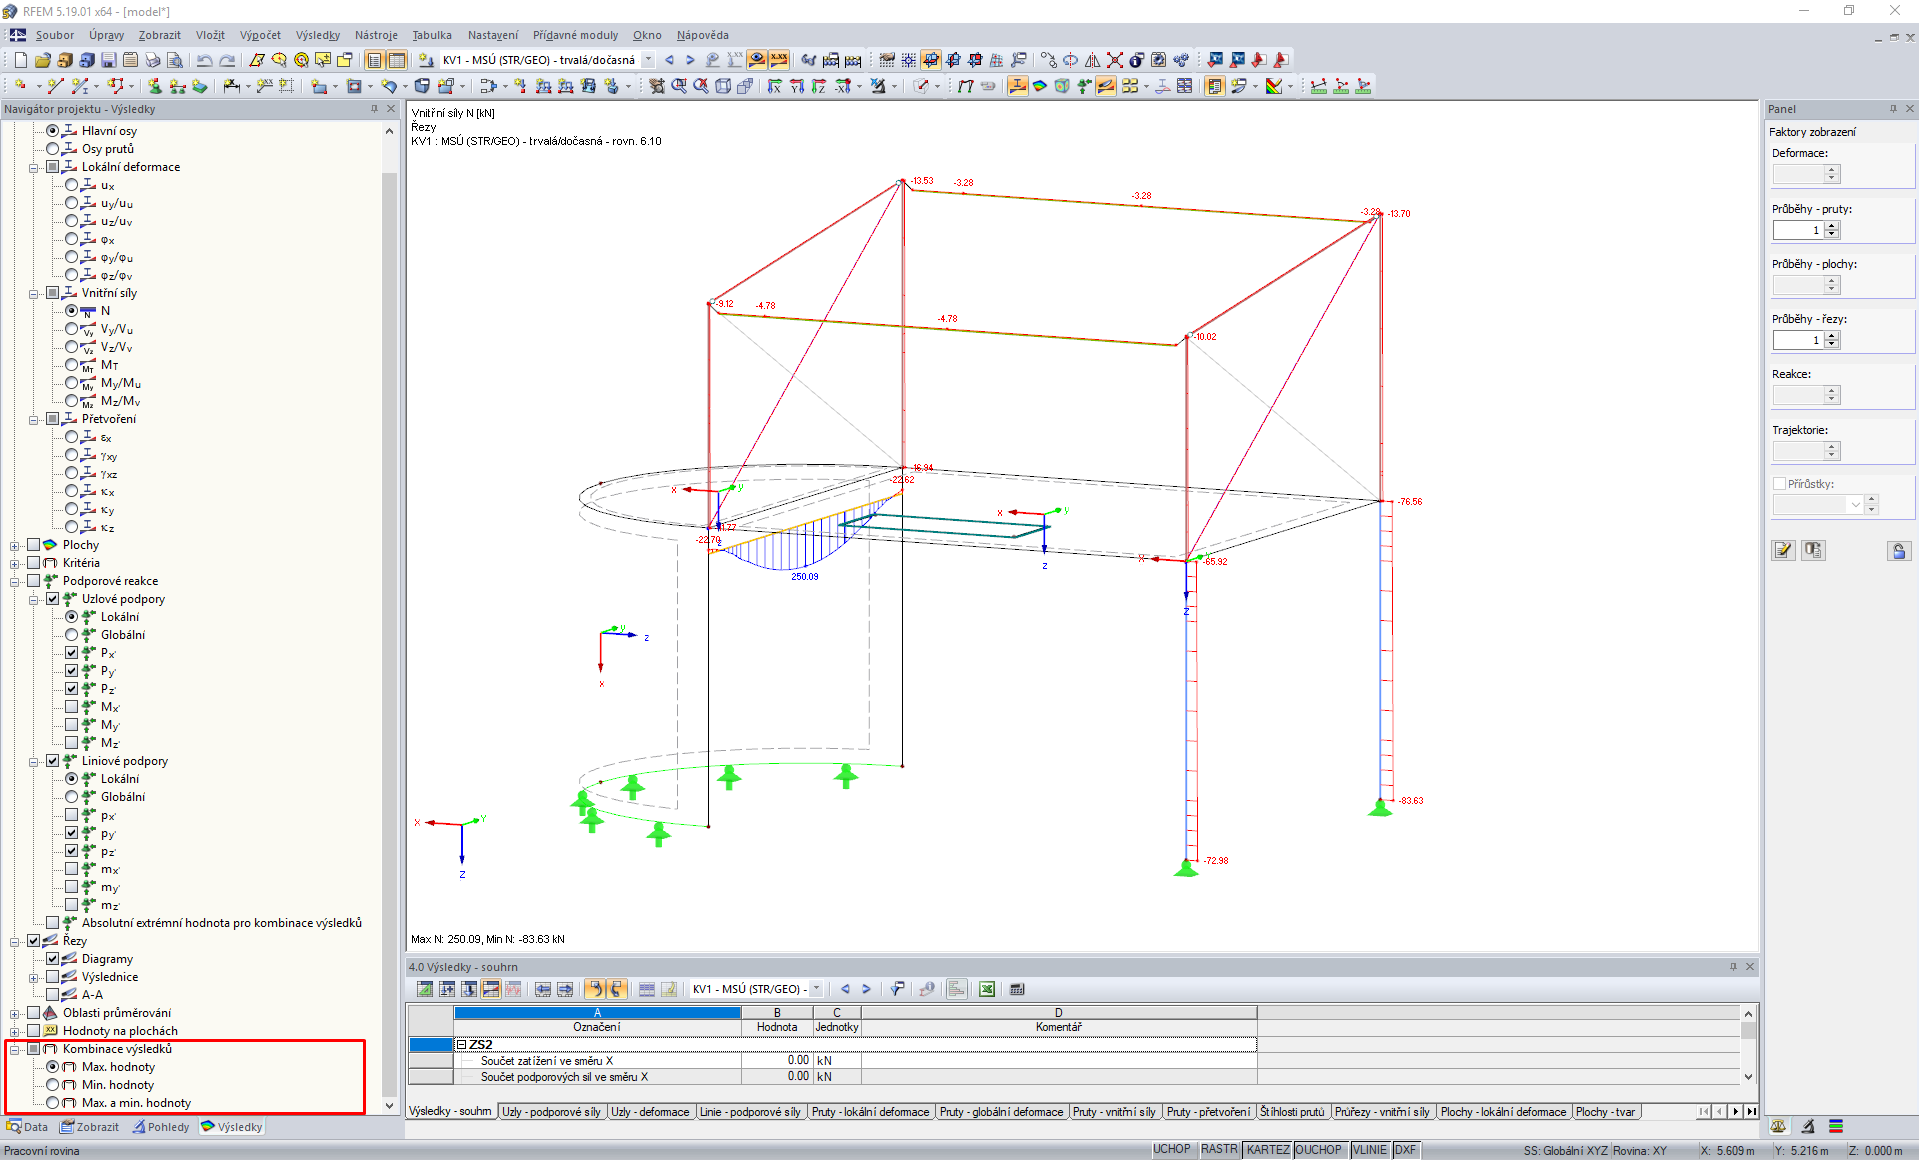Switch to the Zobrazit navigator tab
Image resolution: width=1919 pixels, height=1160 pixels.
pyautogui.click(x=89, y=1127)
